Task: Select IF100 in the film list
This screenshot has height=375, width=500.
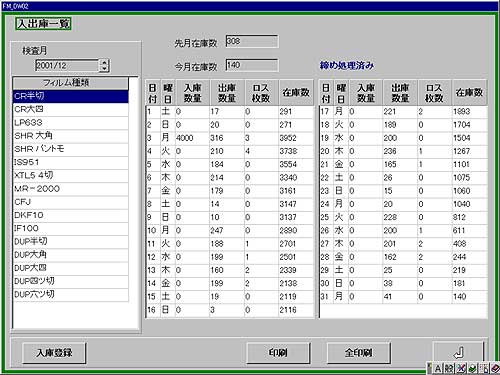Action: tap(70, 228)
